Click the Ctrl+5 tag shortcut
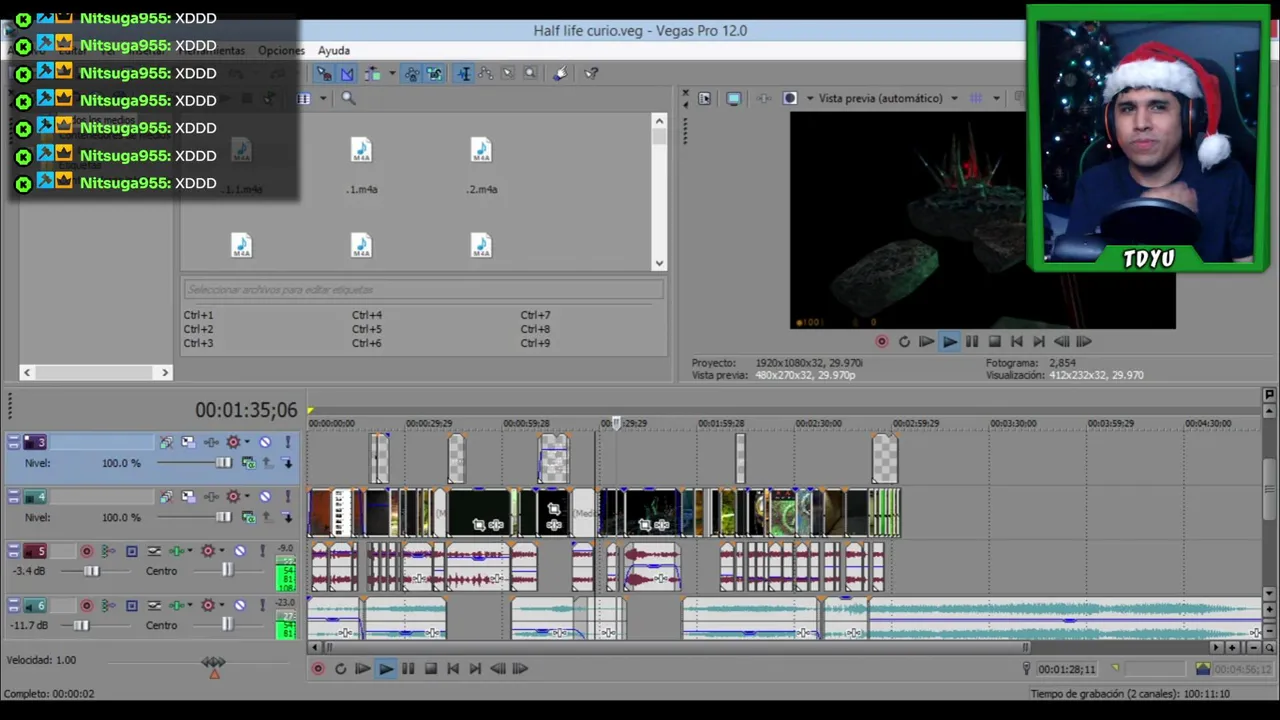 [367, 329]
